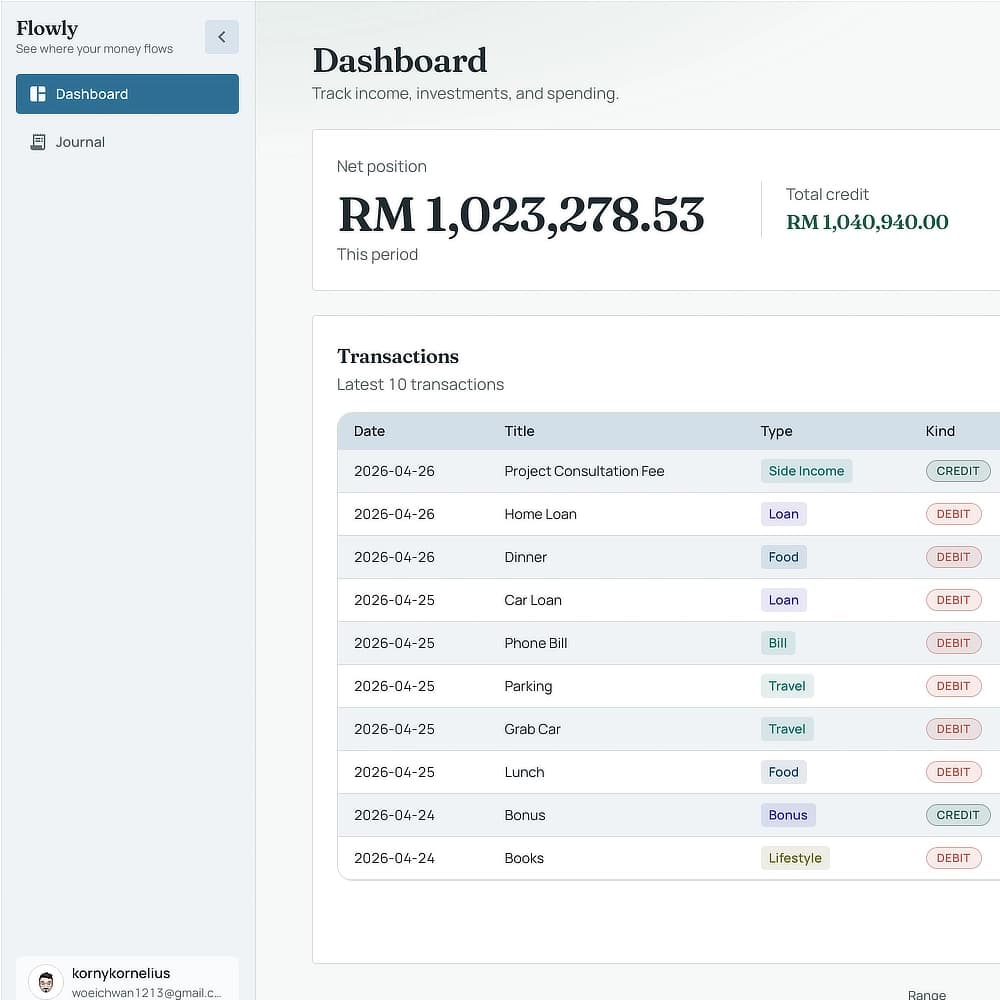This screenshot has width=1000, height=1000.
Task: Click the Title column header
Action: 519,431
